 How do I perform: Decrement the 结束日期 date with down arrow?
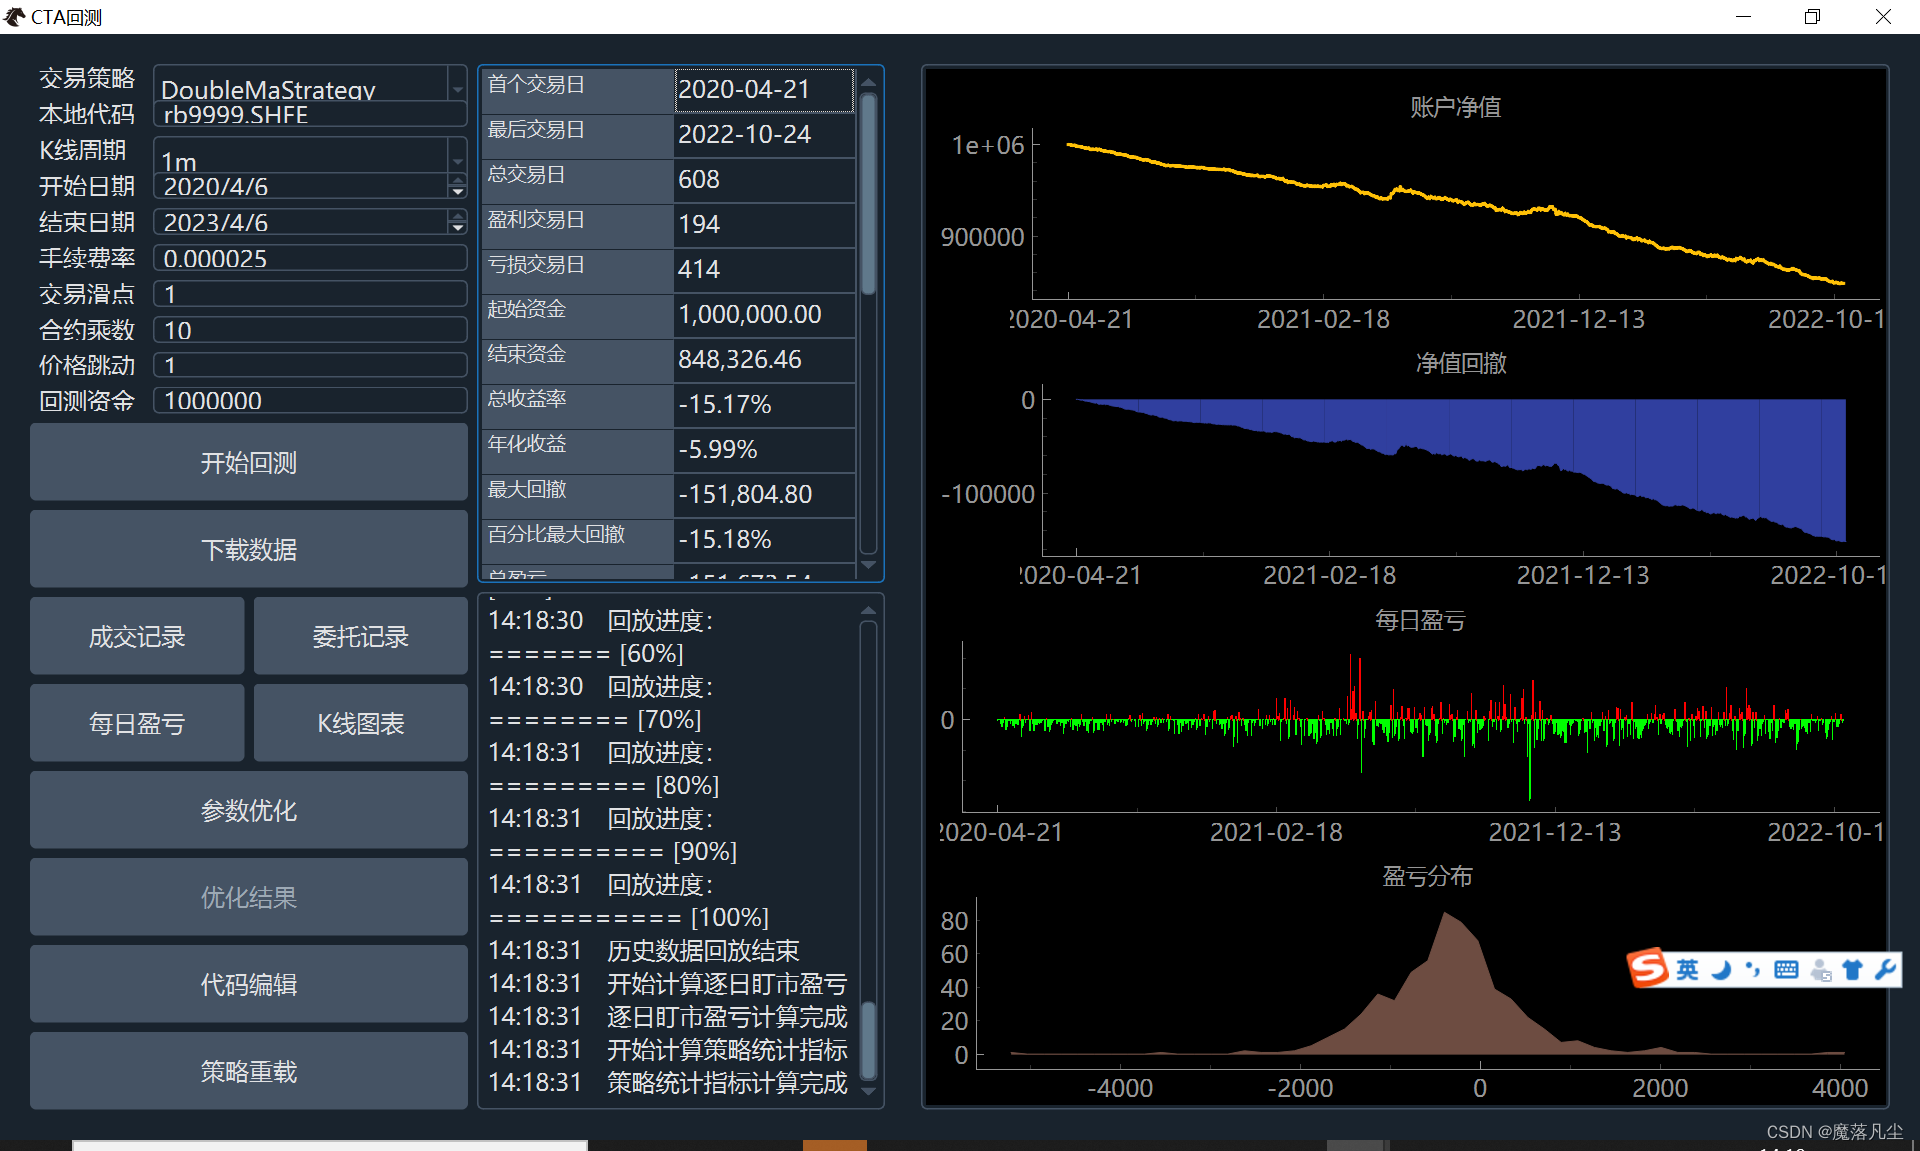457,228
